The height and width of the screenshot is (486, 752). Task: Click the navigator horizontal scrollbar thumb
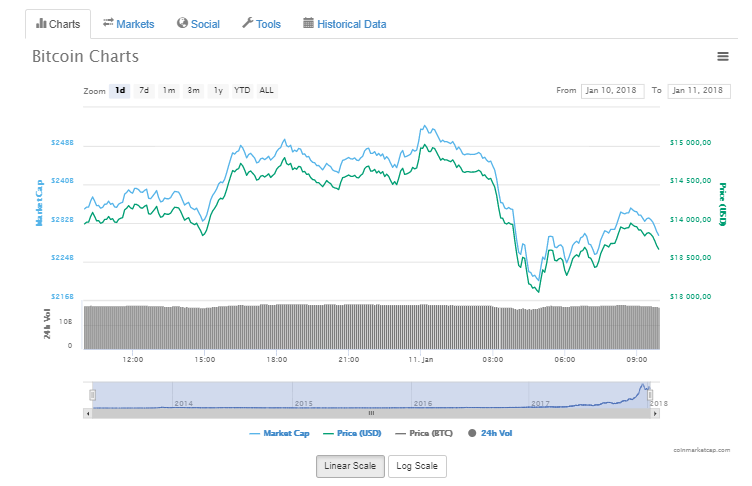pos(371,413)
